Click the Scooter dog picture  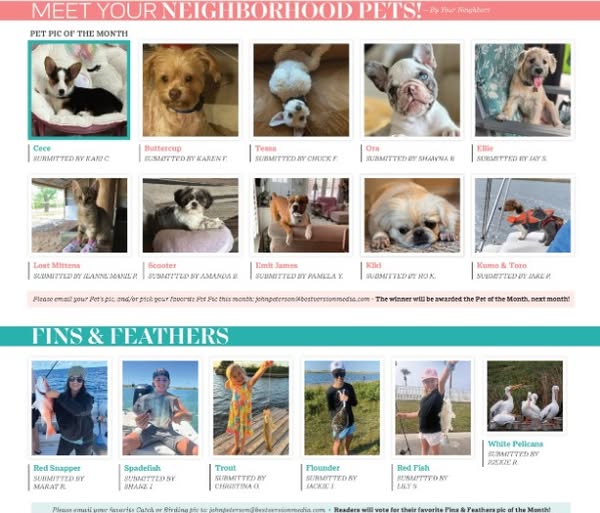[x=190, y=215]
